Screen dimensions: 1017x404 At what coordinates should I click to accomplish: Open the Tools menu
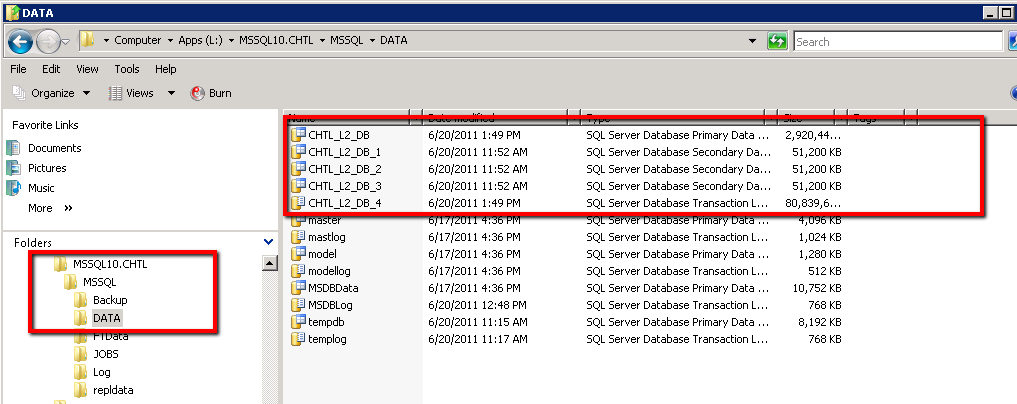[126, 69]
